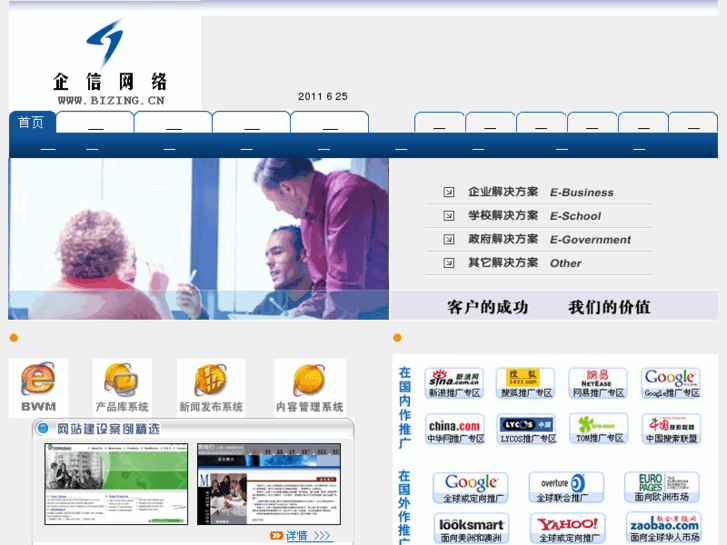
Task: Open the 产品库系统 icon
Action: click(x=122, y=388)
